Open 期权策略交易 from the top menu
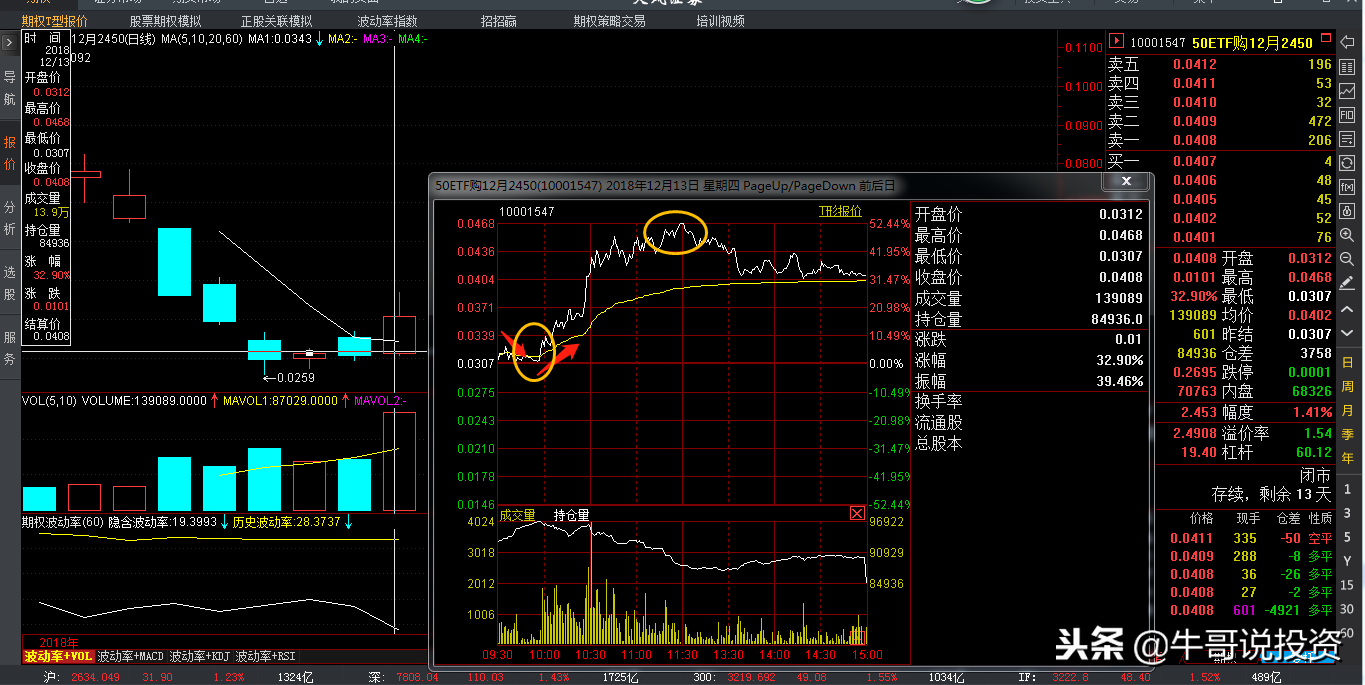The height and width of the screenshot is (685, 1365). tap(609, 21)
